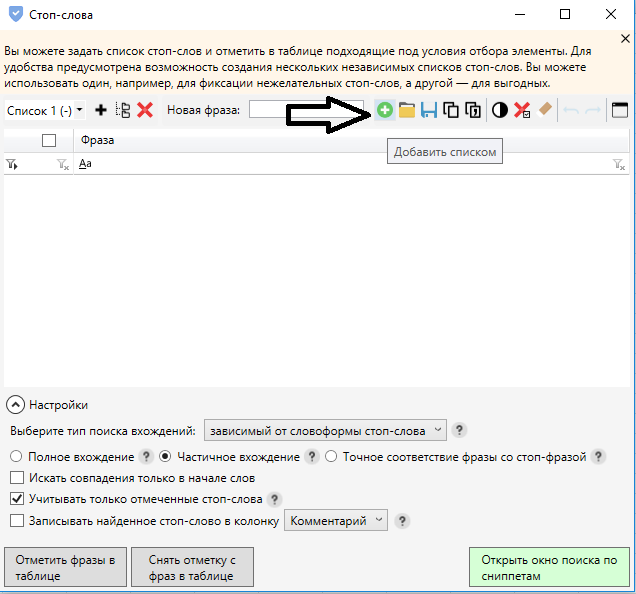The width and height of the screenshot is (636, 594).
Task: Click the half-filled circle invert icon
Action: coord(500,110)
